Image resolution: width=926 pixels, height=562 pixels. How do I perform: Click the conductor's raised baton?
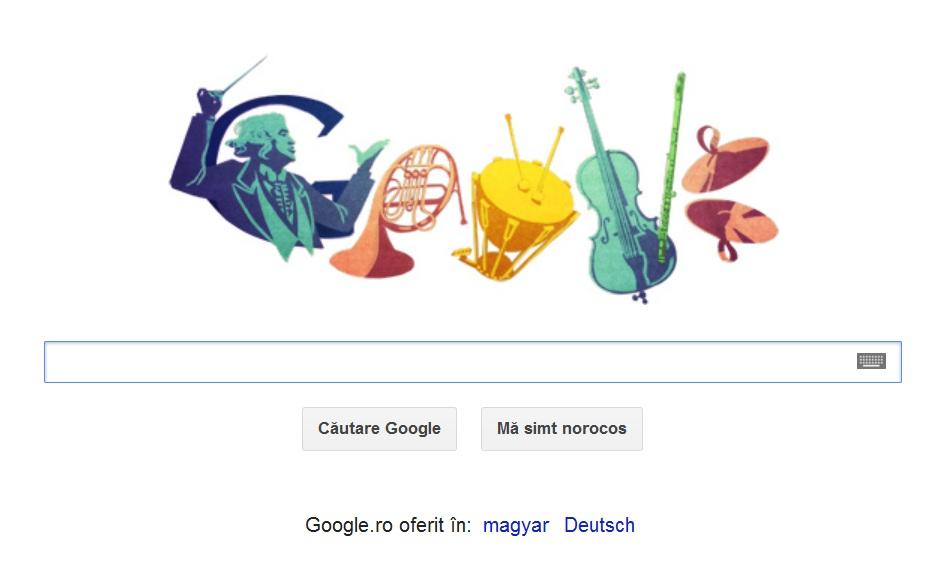[x=243, y=75]
